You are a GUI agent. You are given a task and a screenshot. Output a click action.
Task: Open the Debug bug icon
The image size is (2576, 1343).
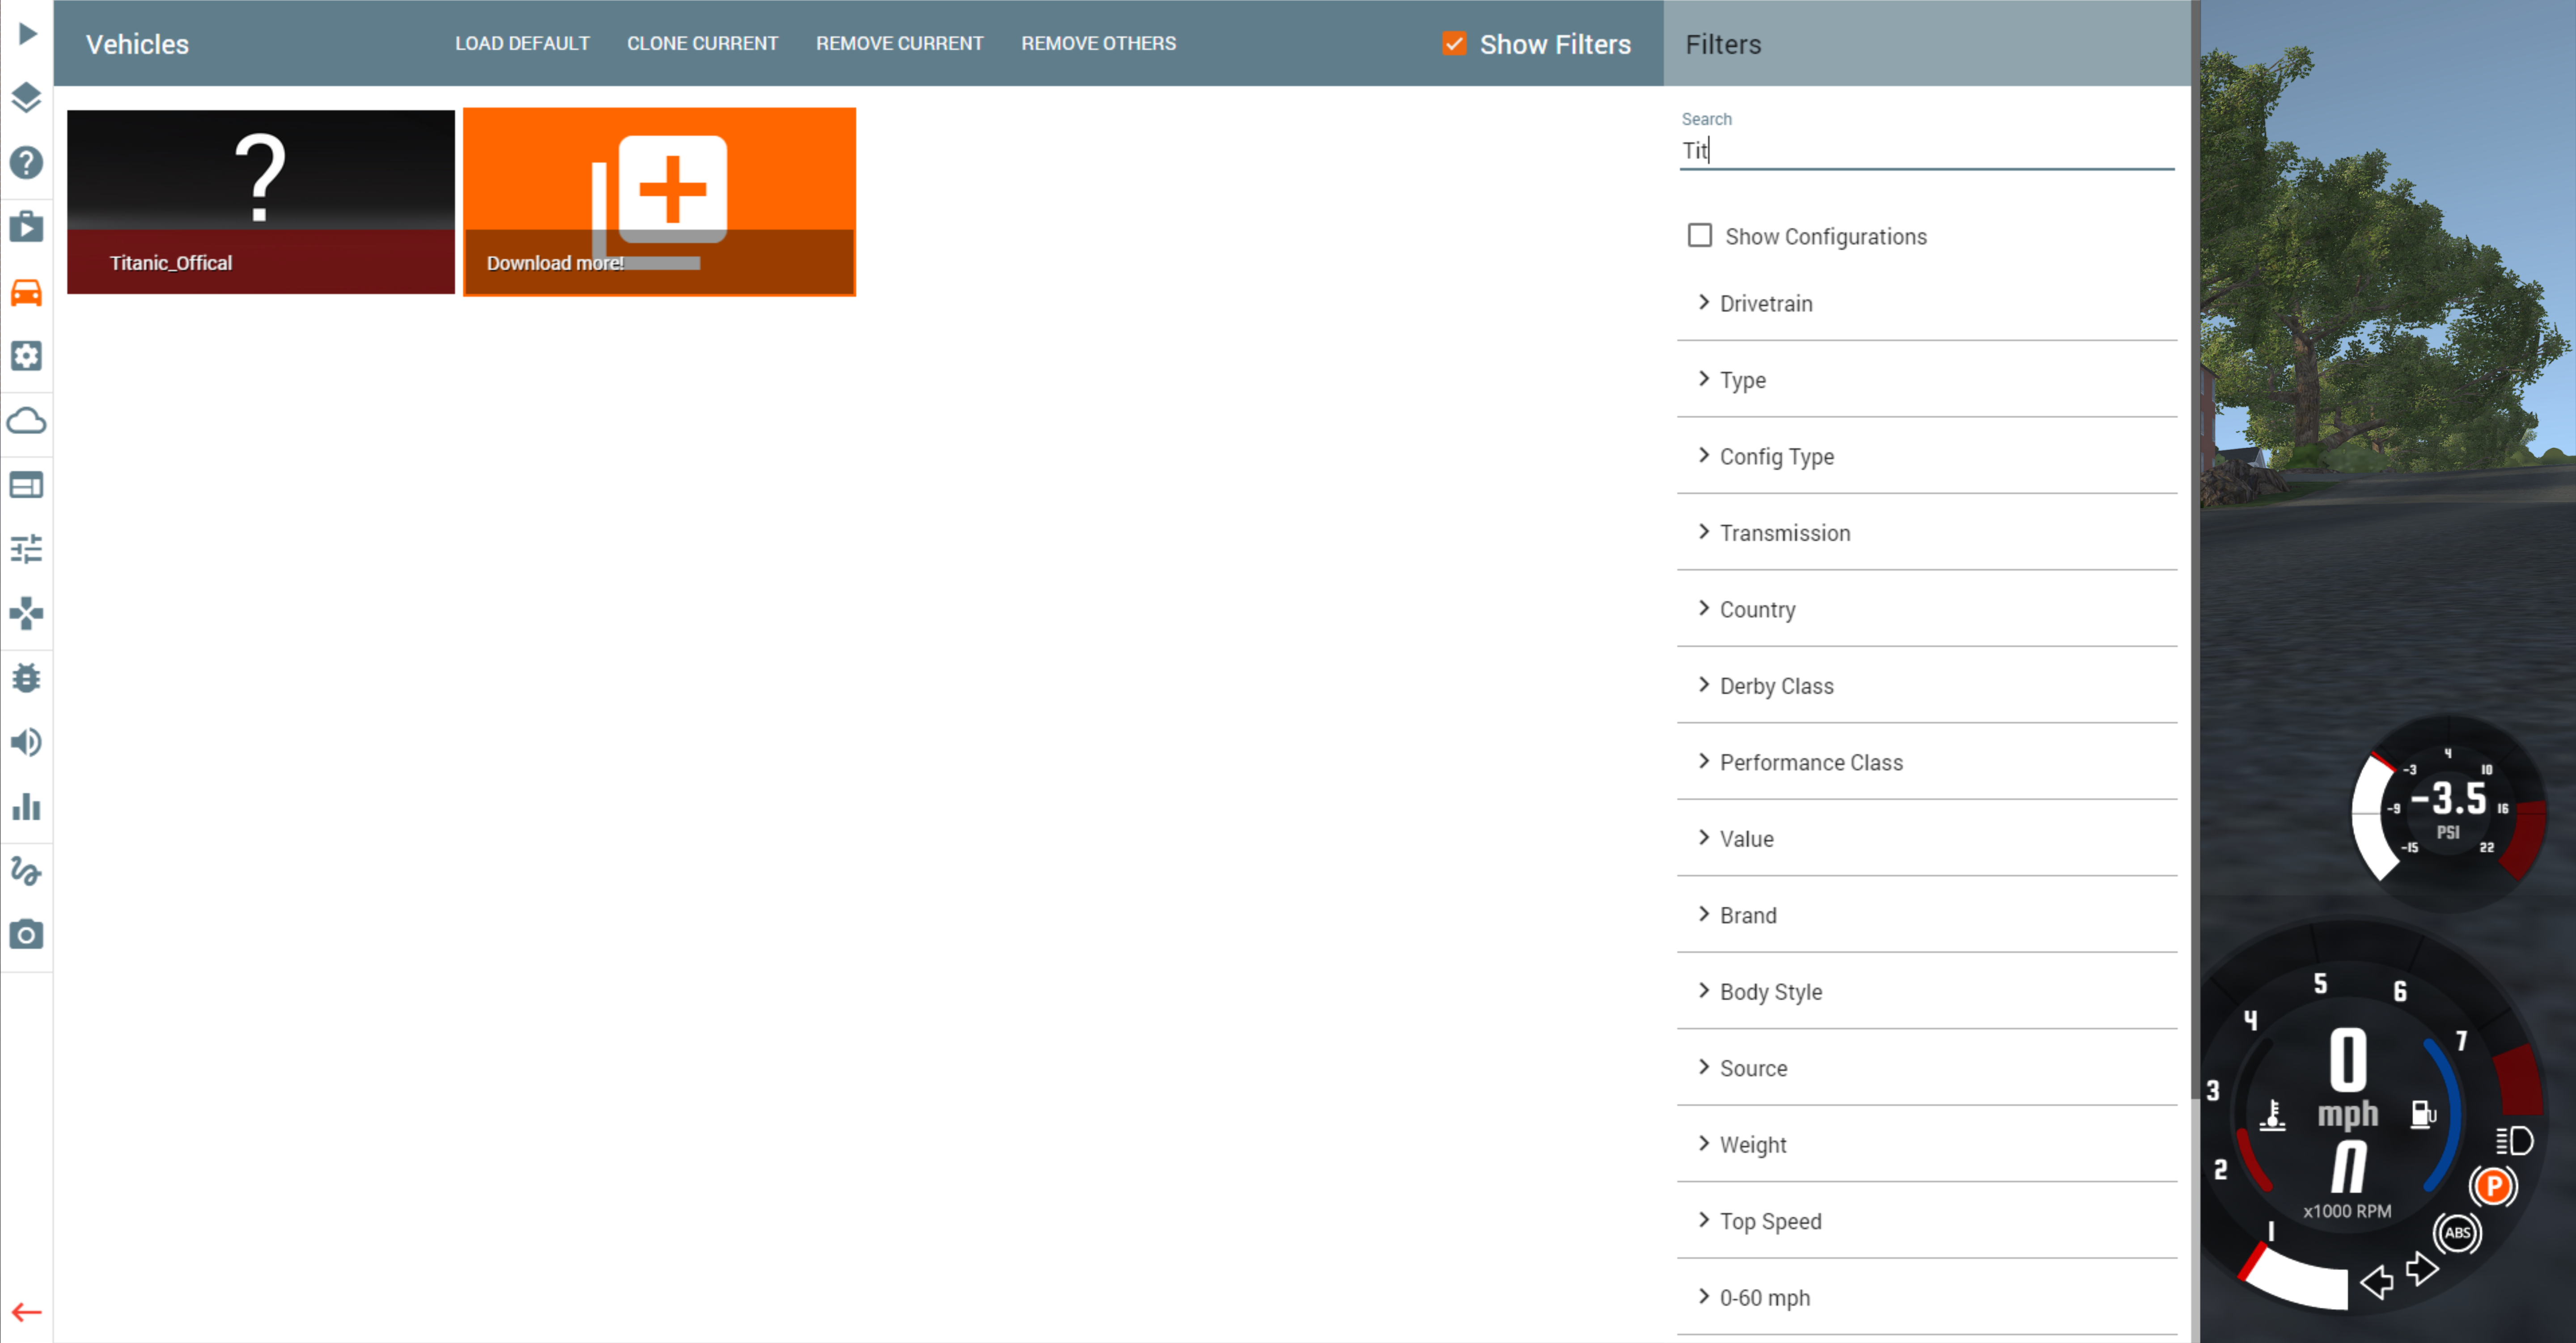pyautogui.click(x=27, y=678)
